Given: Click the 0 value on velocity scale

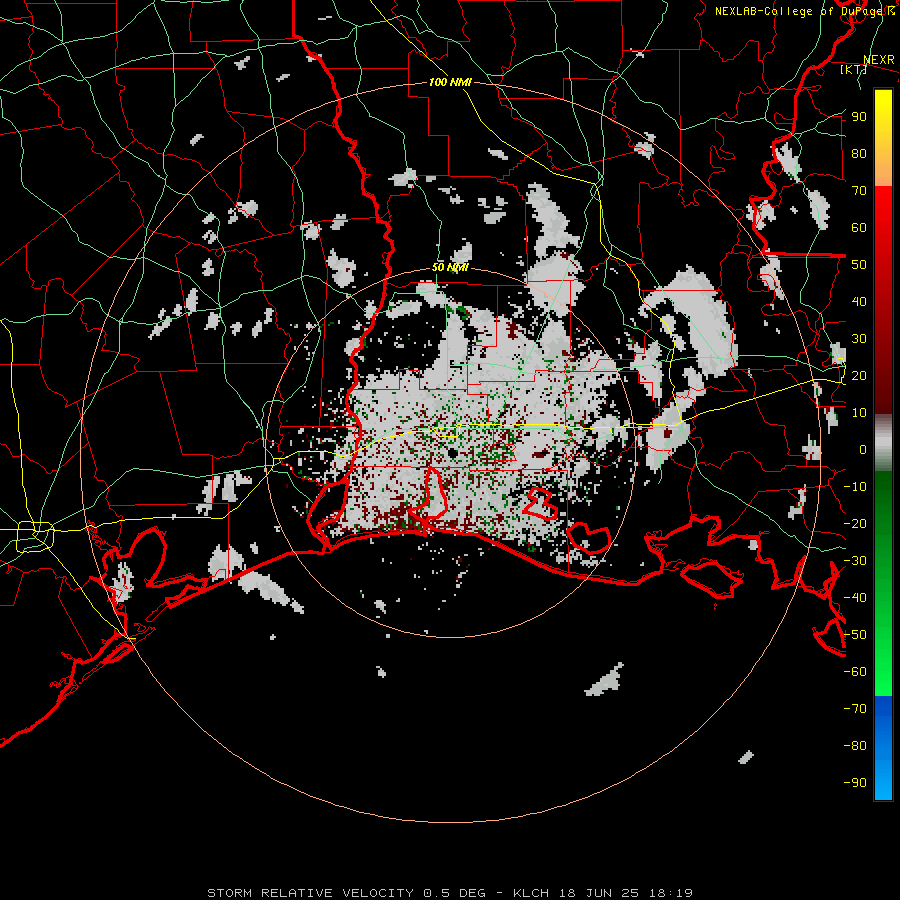Looking at the screenshot, I should (x=863, y=449).
